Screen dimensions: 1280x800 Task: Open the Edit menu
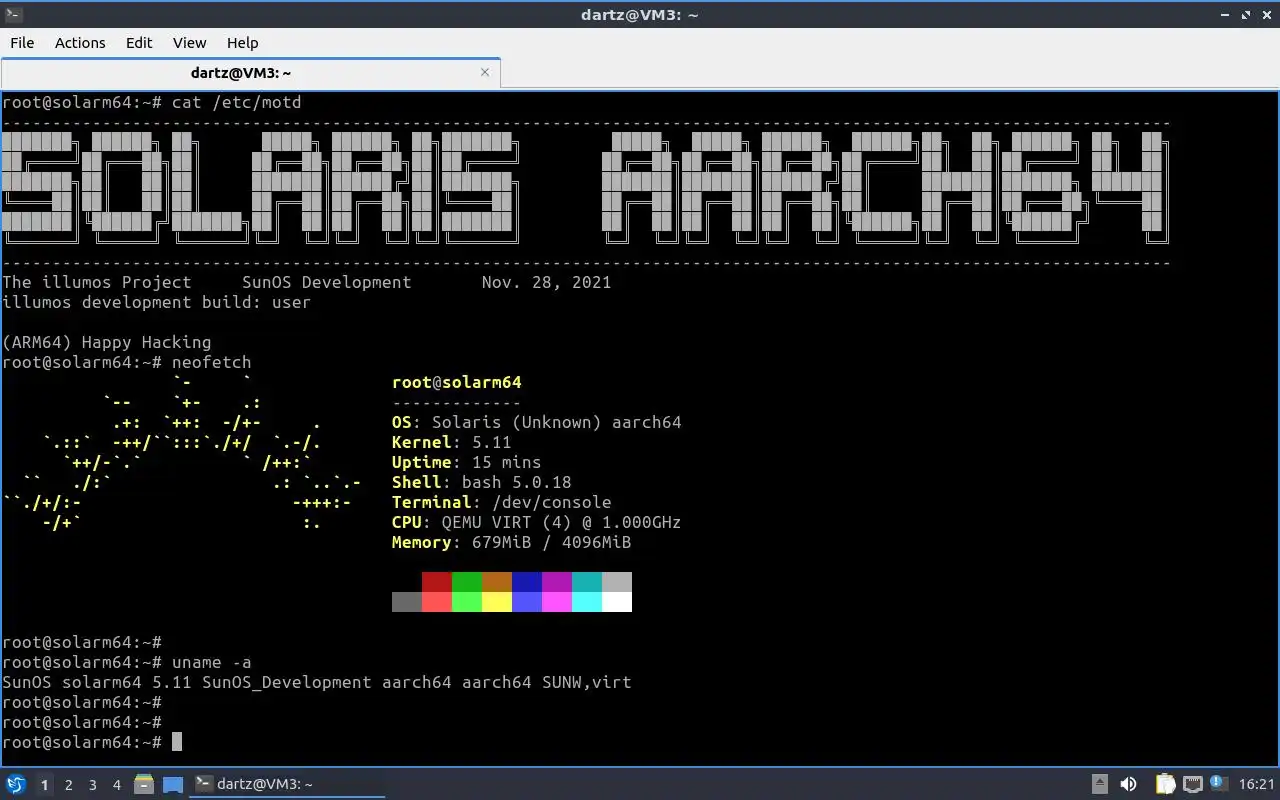pyautogui.click(x=139, y=42)
